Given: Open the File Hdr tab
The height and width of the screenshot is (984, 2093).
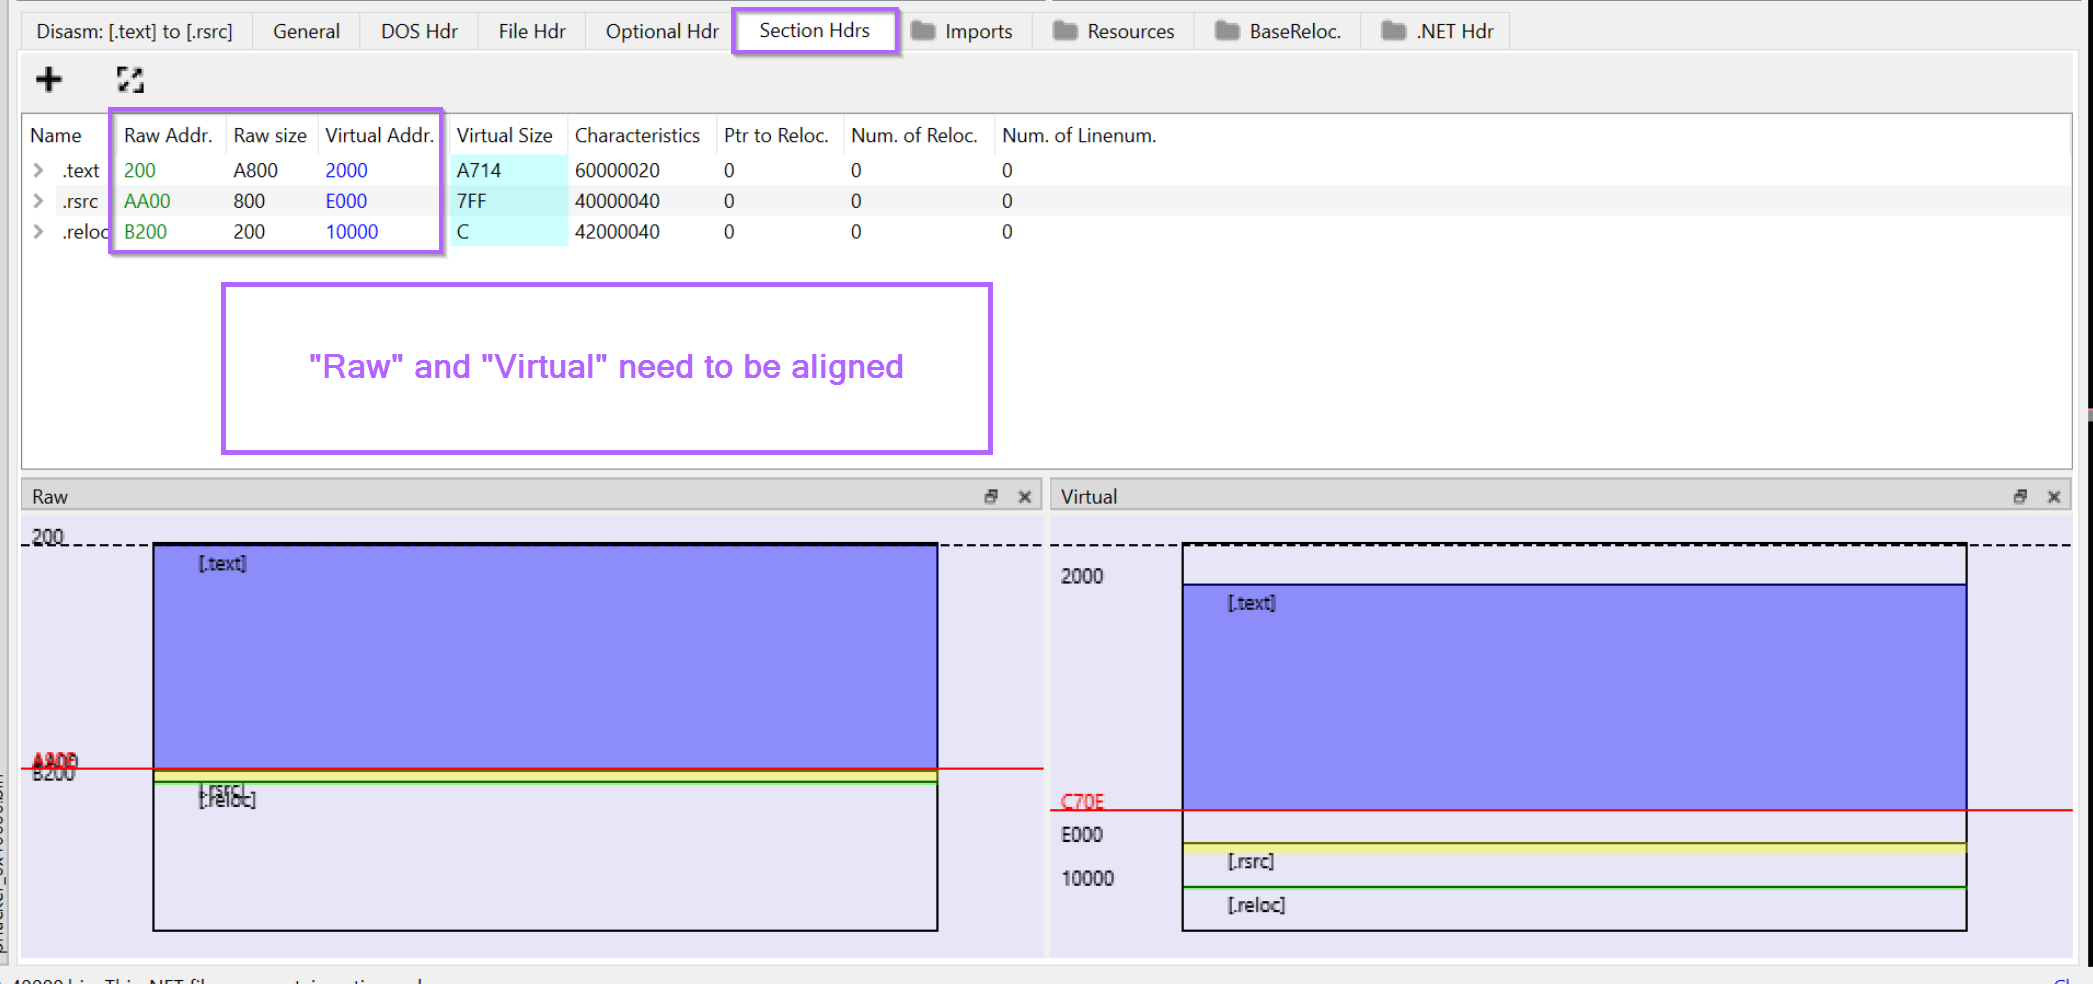Looking at the screenshot, I should [x=532, y=31].
